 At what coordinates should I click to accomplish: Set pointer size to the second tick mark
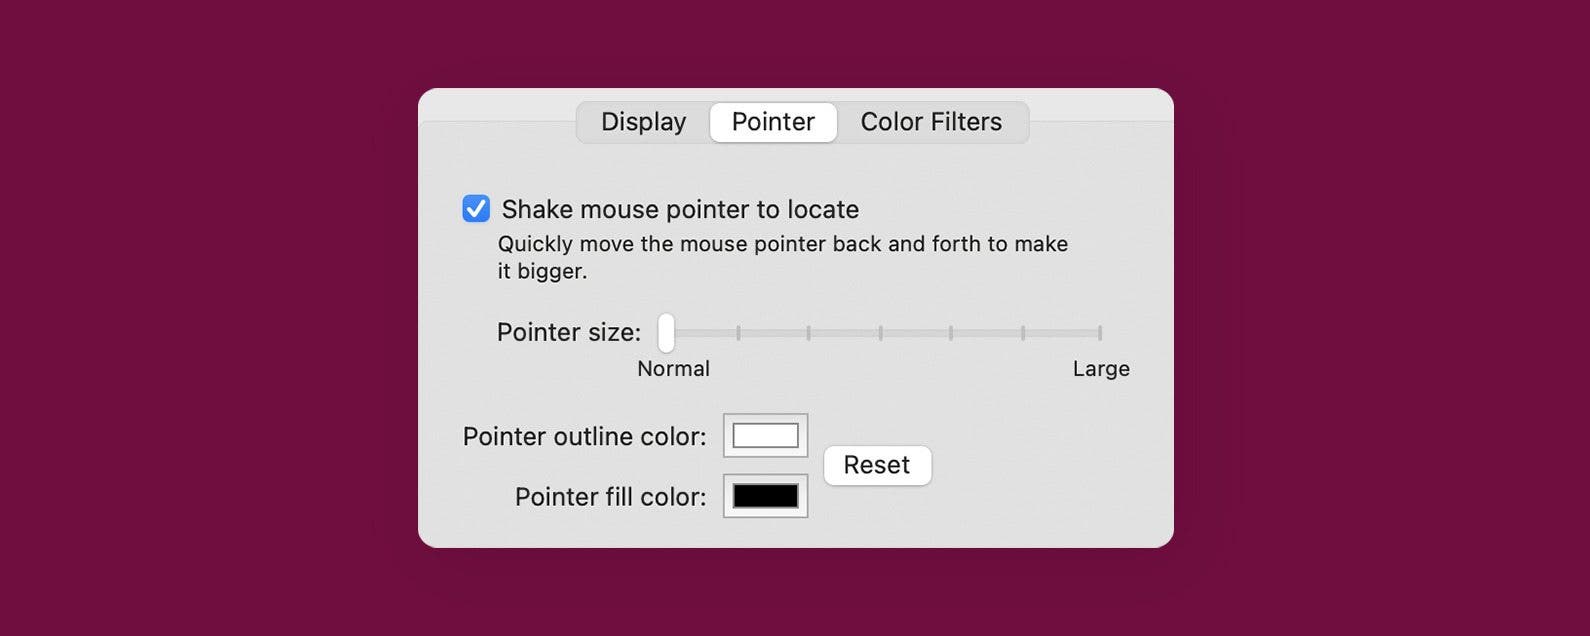[x=738, y=333]
